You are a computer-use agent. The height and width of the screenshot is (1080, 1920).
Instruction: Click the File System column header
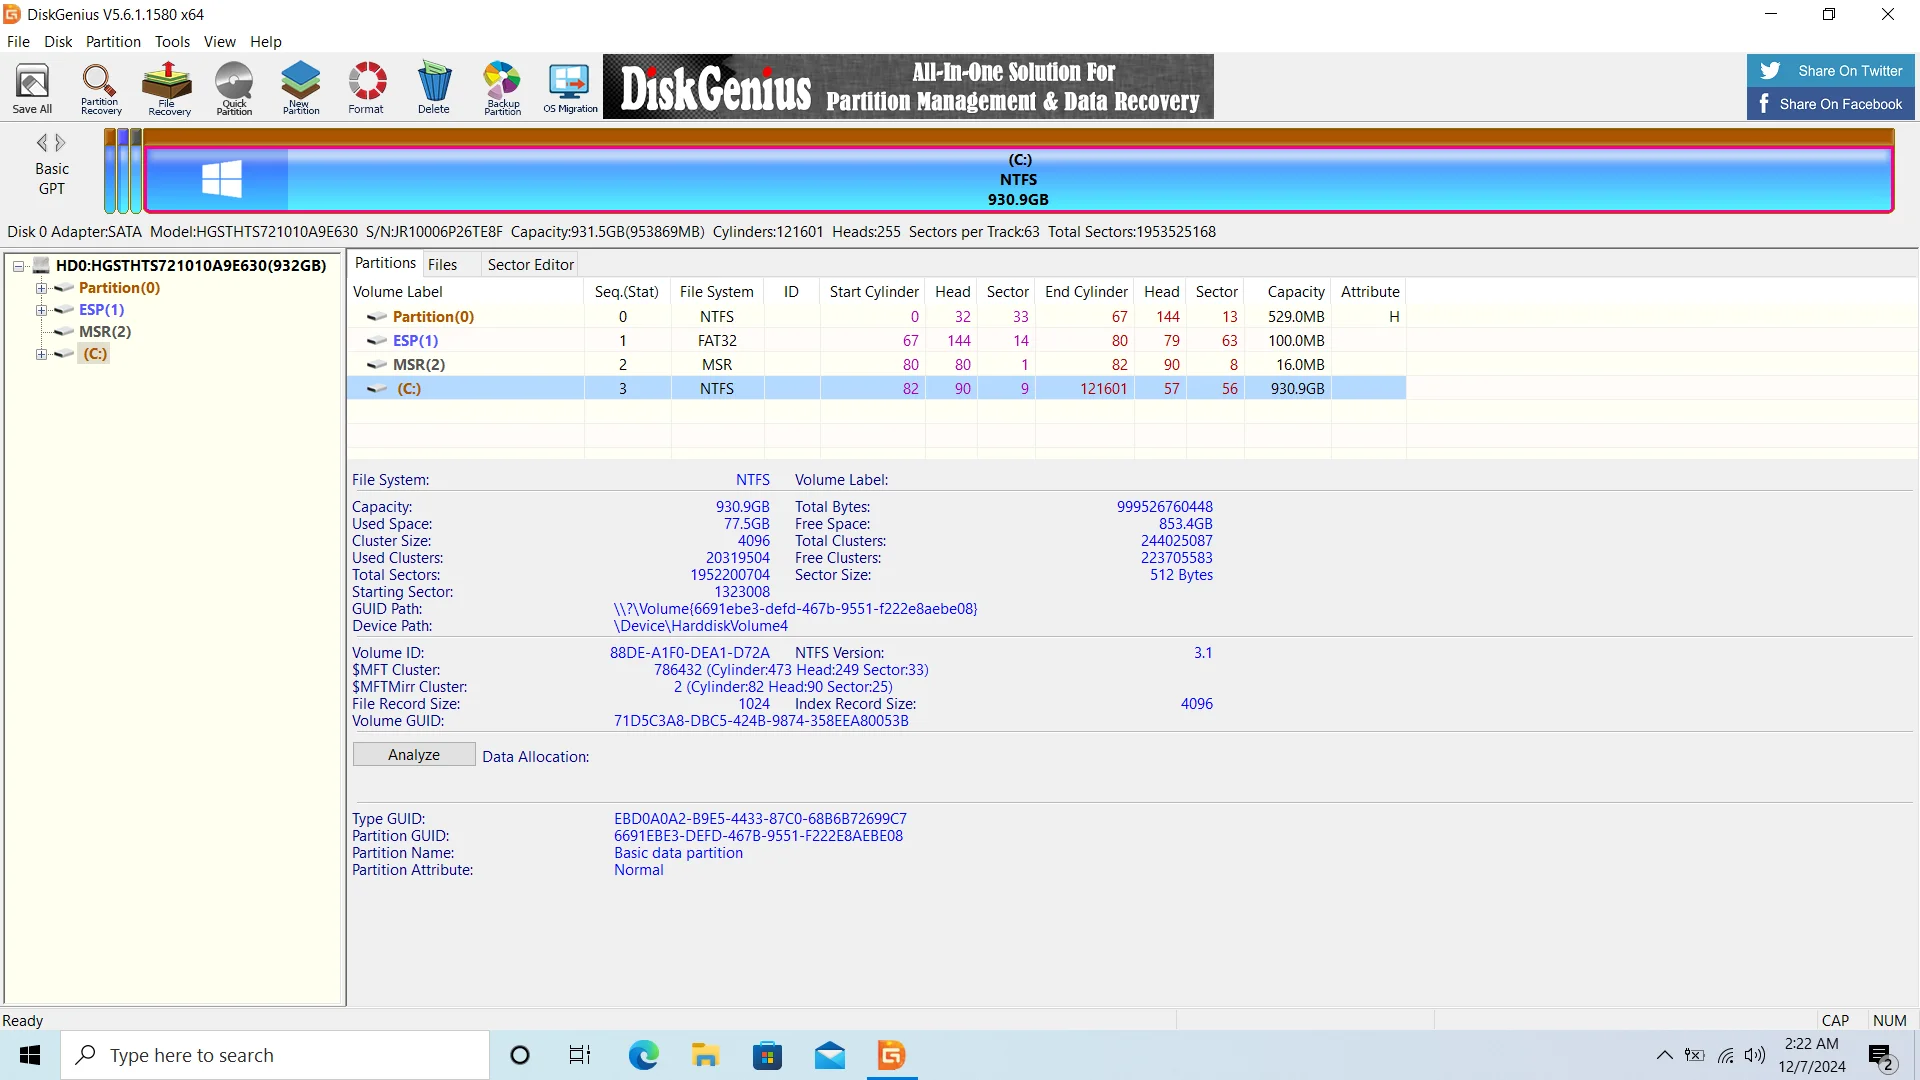click(717, 292)
